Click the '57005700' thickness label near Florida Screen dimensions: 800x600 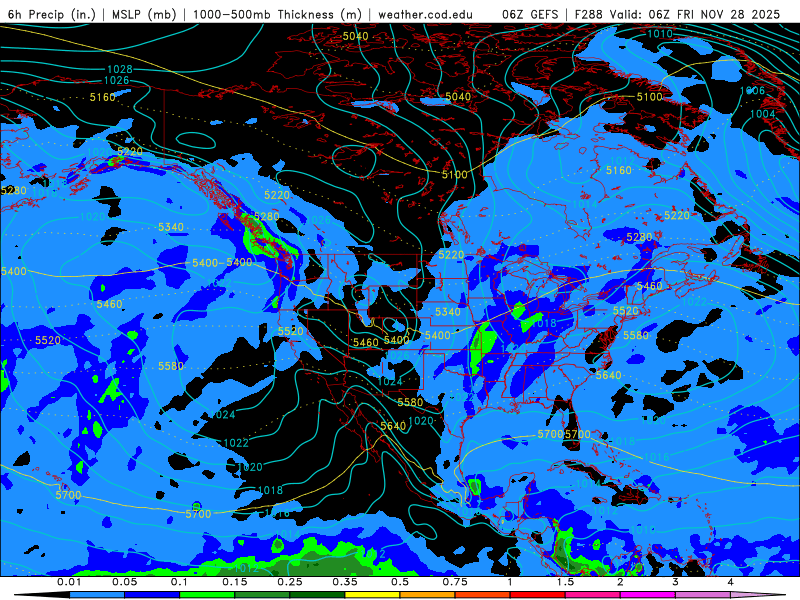564,434
